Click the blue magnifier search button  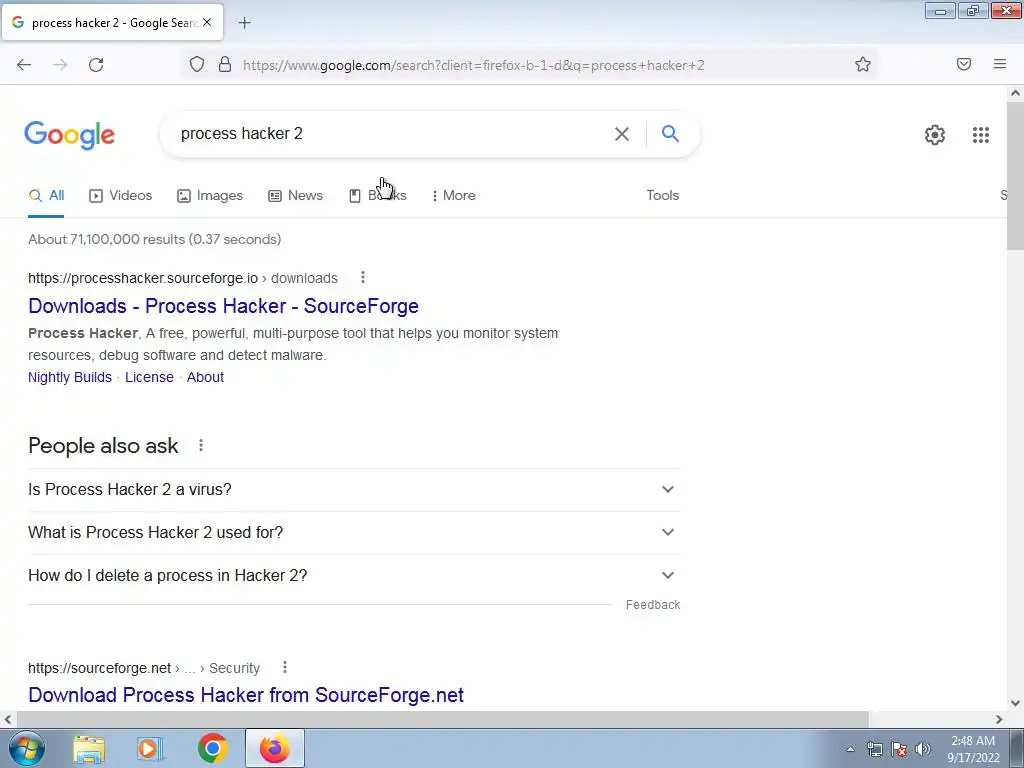pos(670,133)
